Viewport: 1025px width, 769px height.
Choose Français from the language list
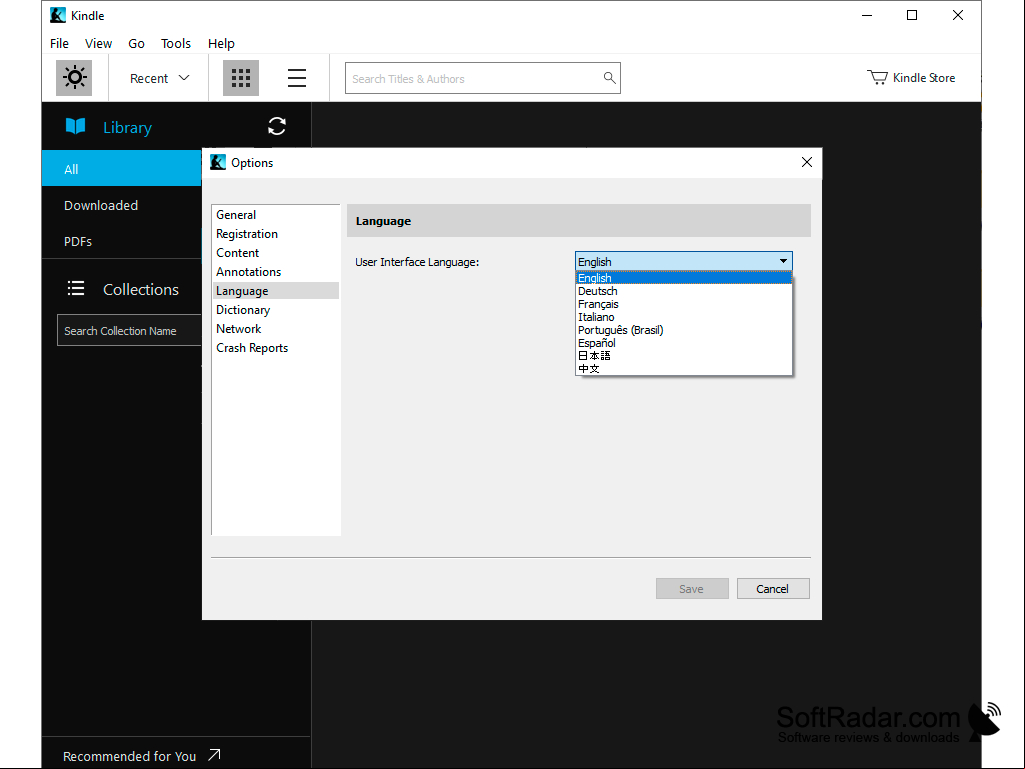[x=684, y=304]
